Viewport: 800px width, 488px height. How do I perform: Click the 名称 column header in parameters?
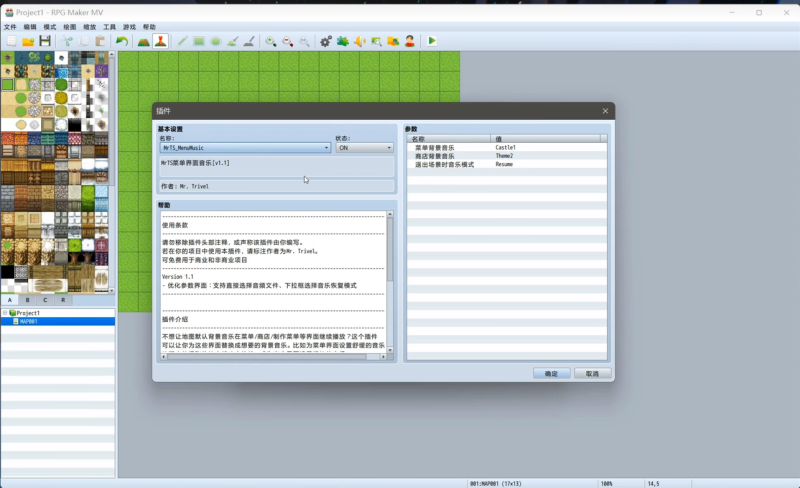click(449, 139)
